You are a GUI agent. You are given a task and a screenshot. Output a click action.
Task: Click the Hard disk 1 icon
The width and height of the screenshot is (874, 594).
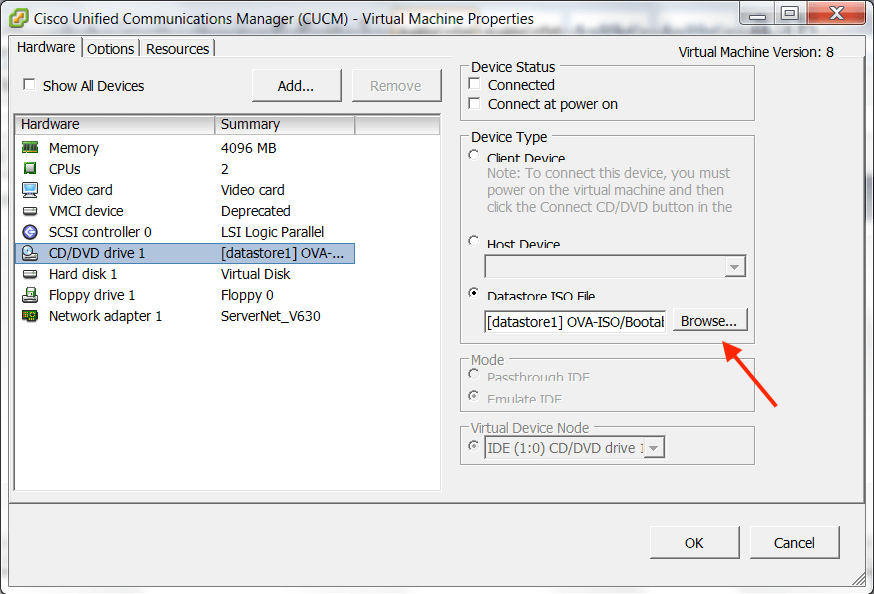(30, 274)
